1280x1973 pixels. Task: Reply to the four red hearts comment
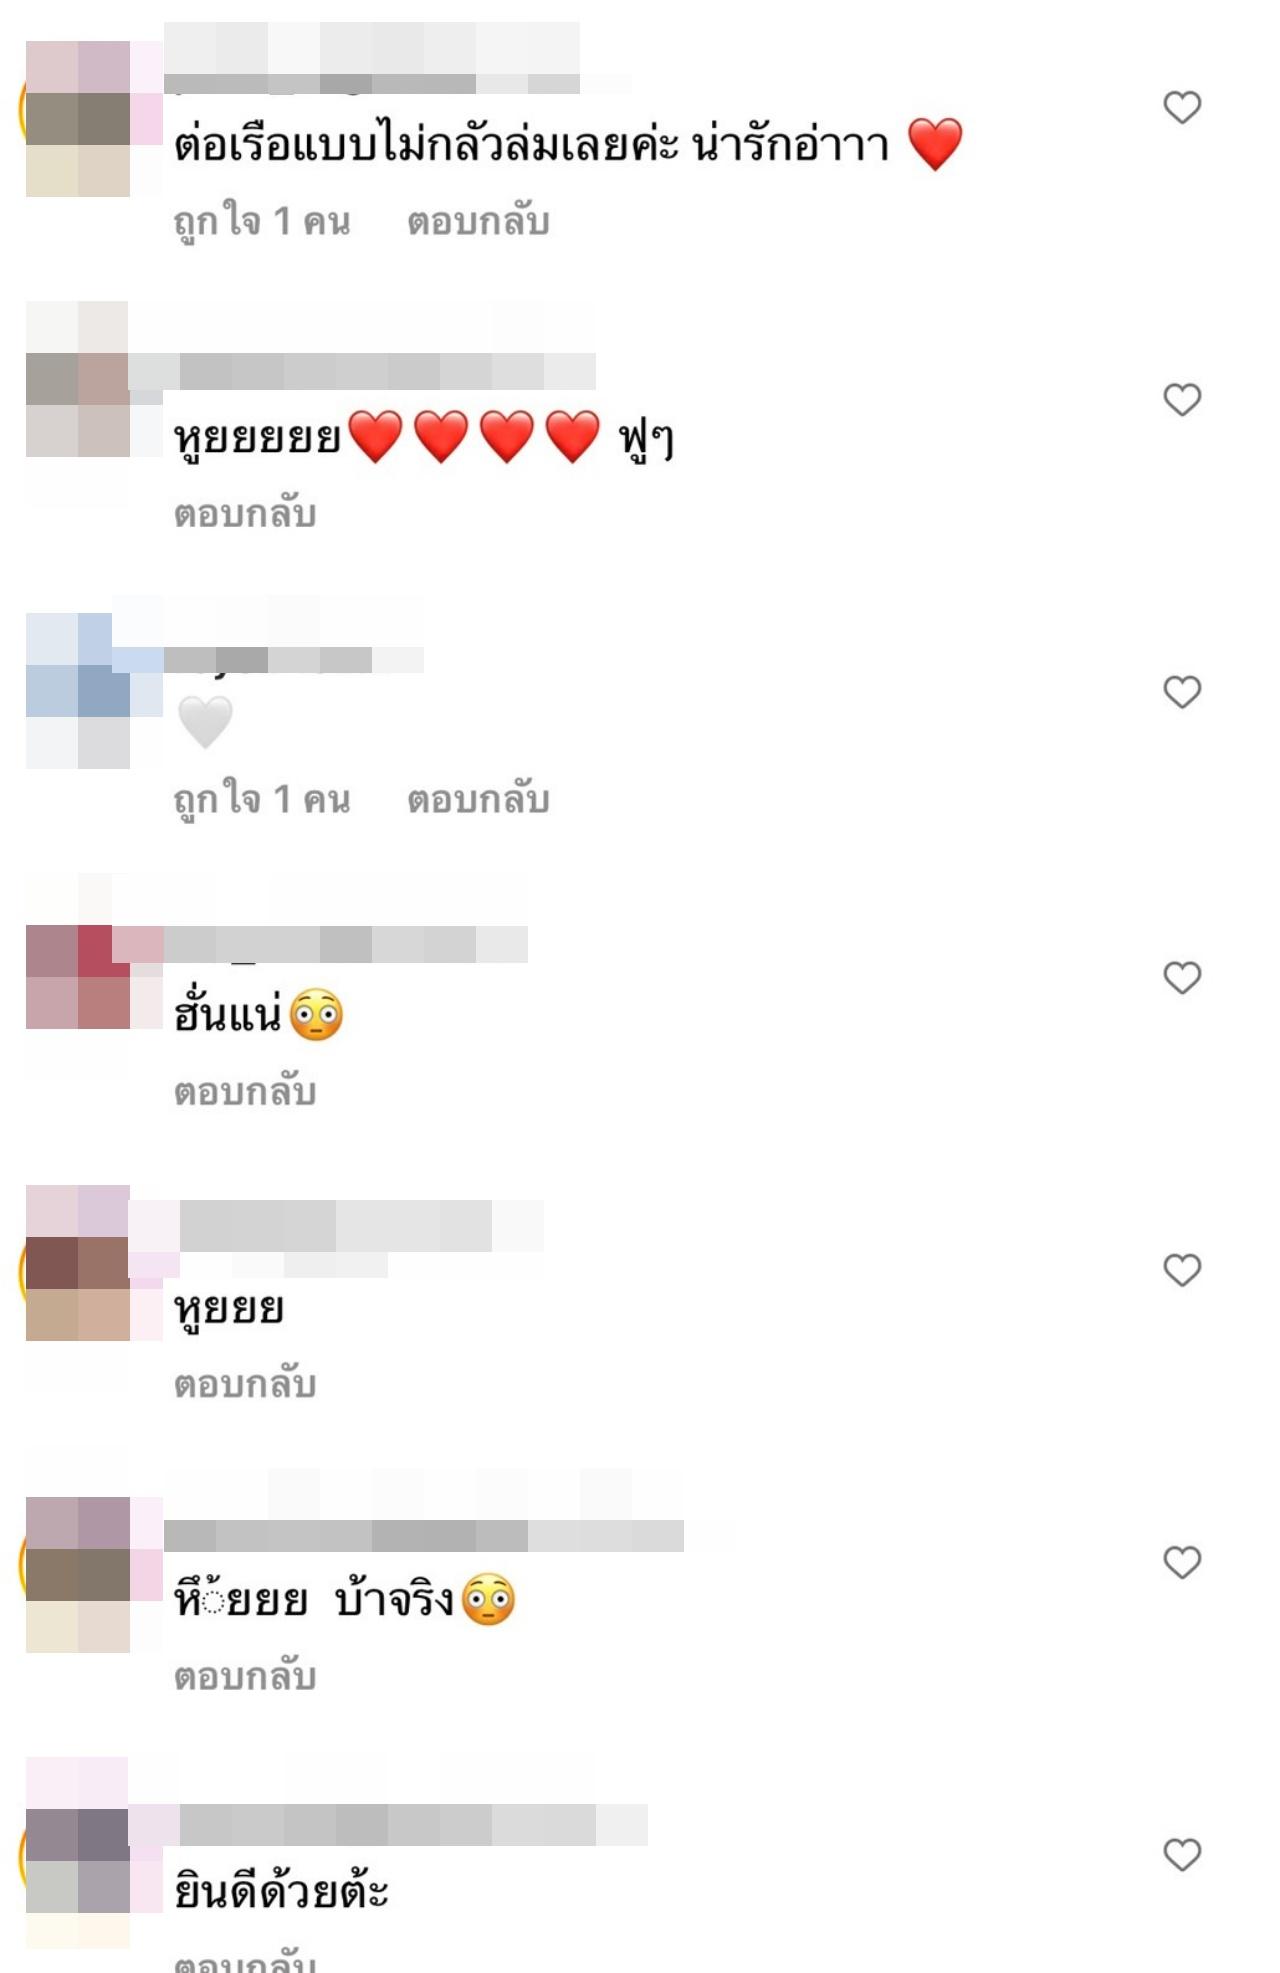[x=245, y=514]
